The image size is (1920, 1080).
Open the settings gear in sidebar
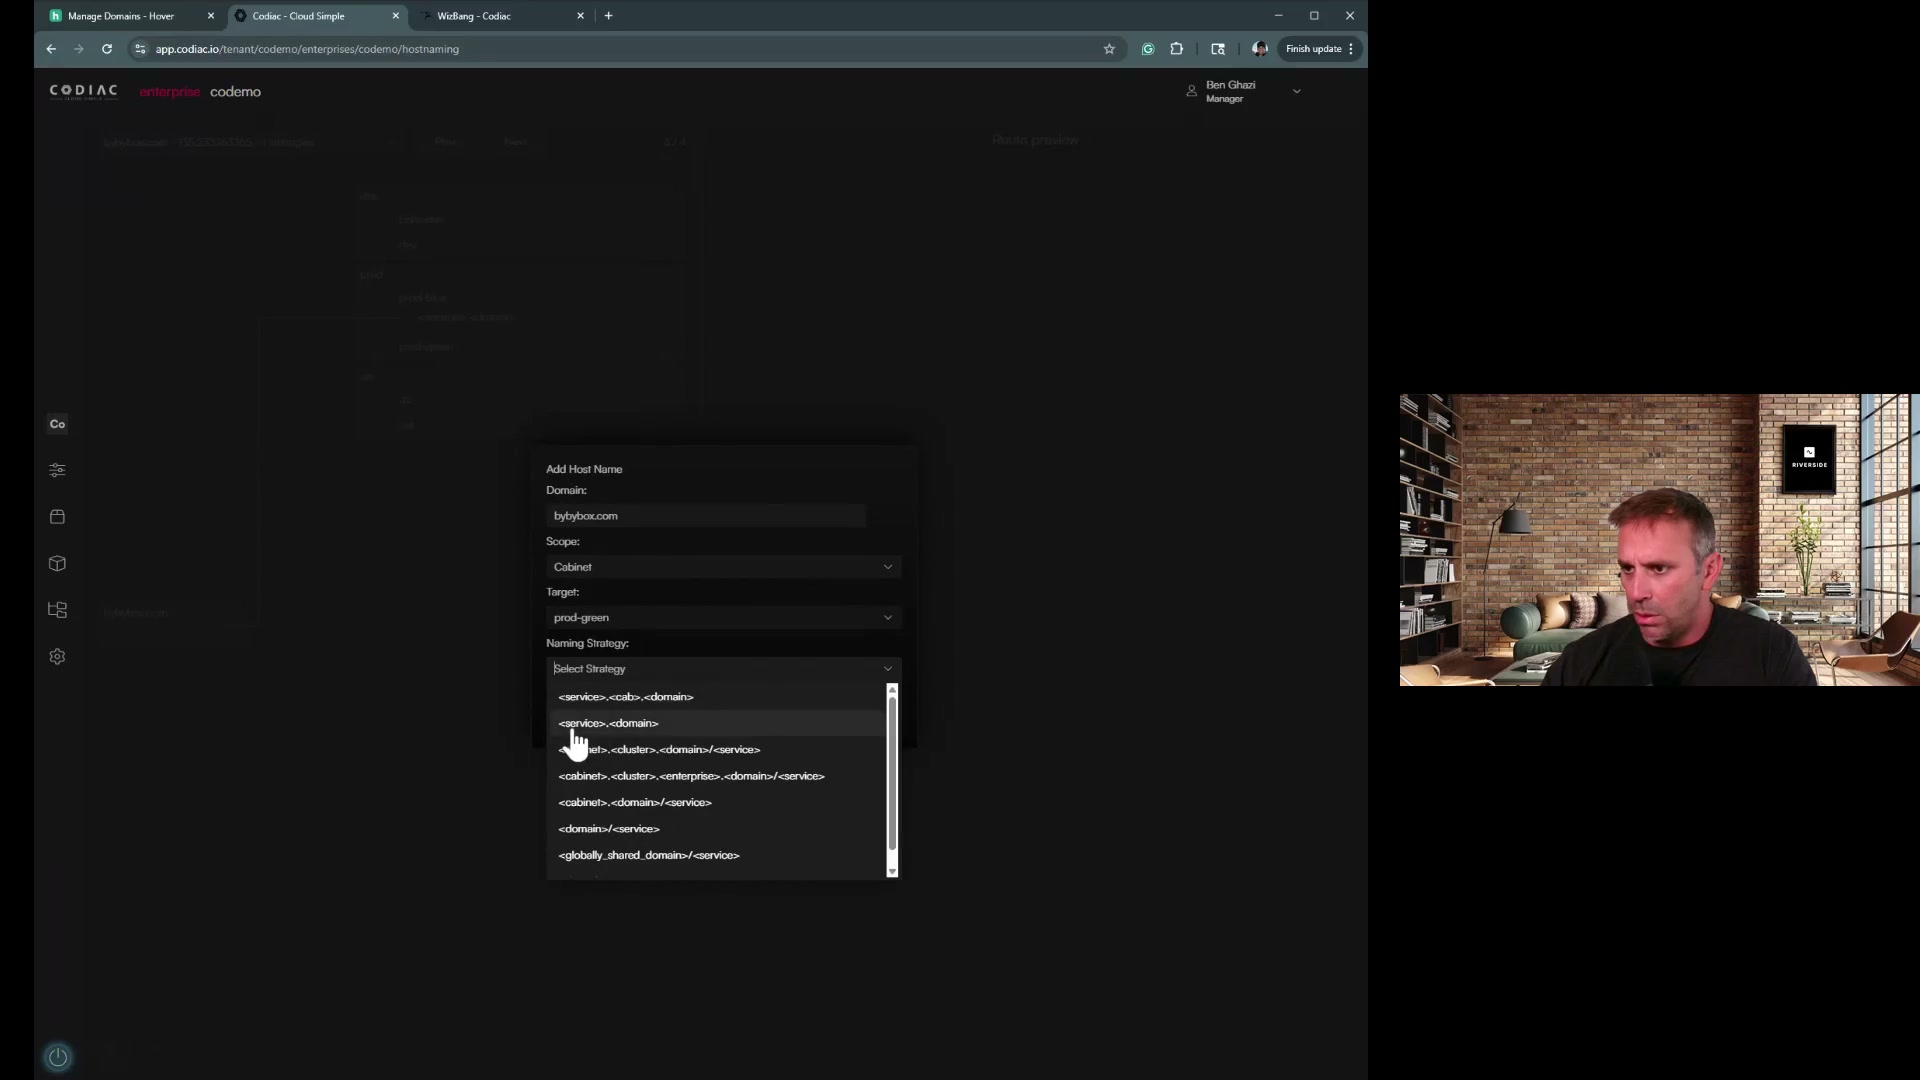[x=57, y=657]
